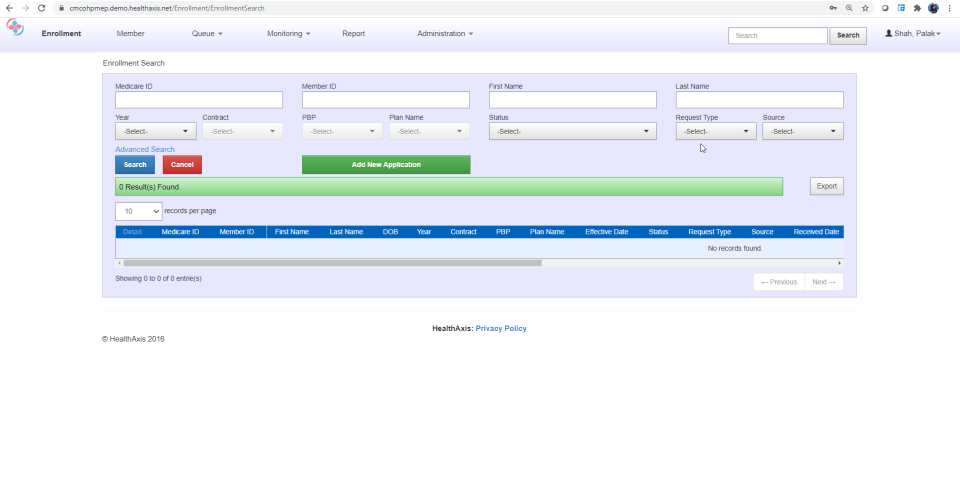The height and width of the screenshot is (503, 960).
Task: Open the Contract dropdown
Action: click(x=242, y=131)
